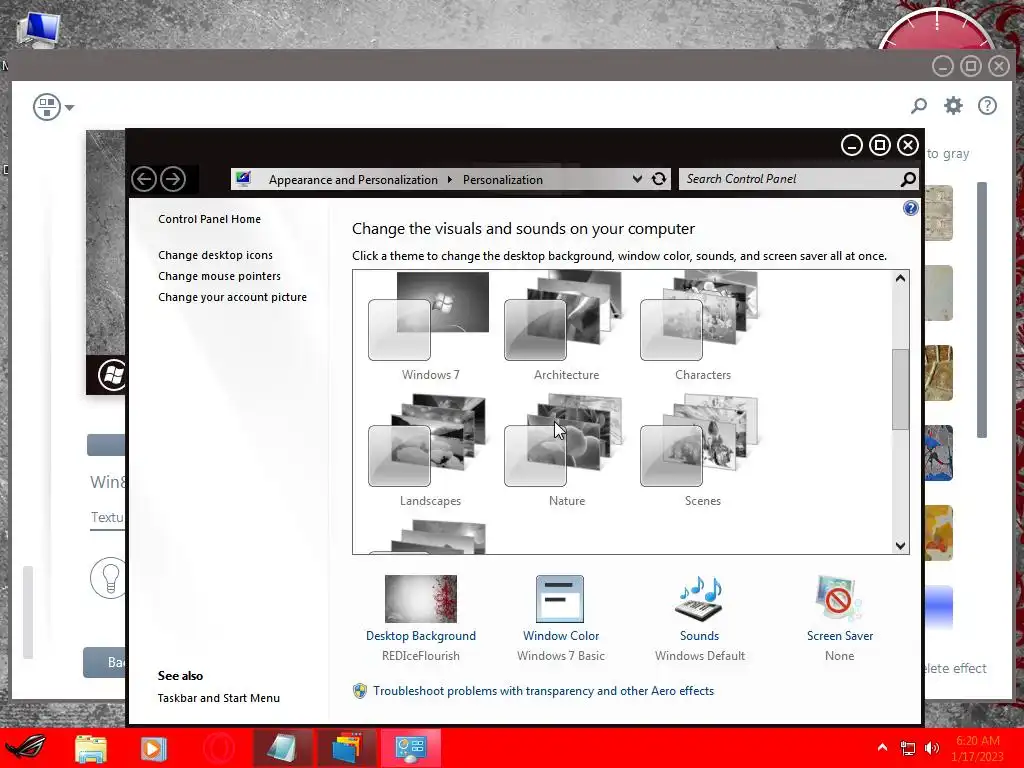This screenshot has width=1024, height=768.
Task: Select the Architecture theme
Action: (x=566, y=327)
